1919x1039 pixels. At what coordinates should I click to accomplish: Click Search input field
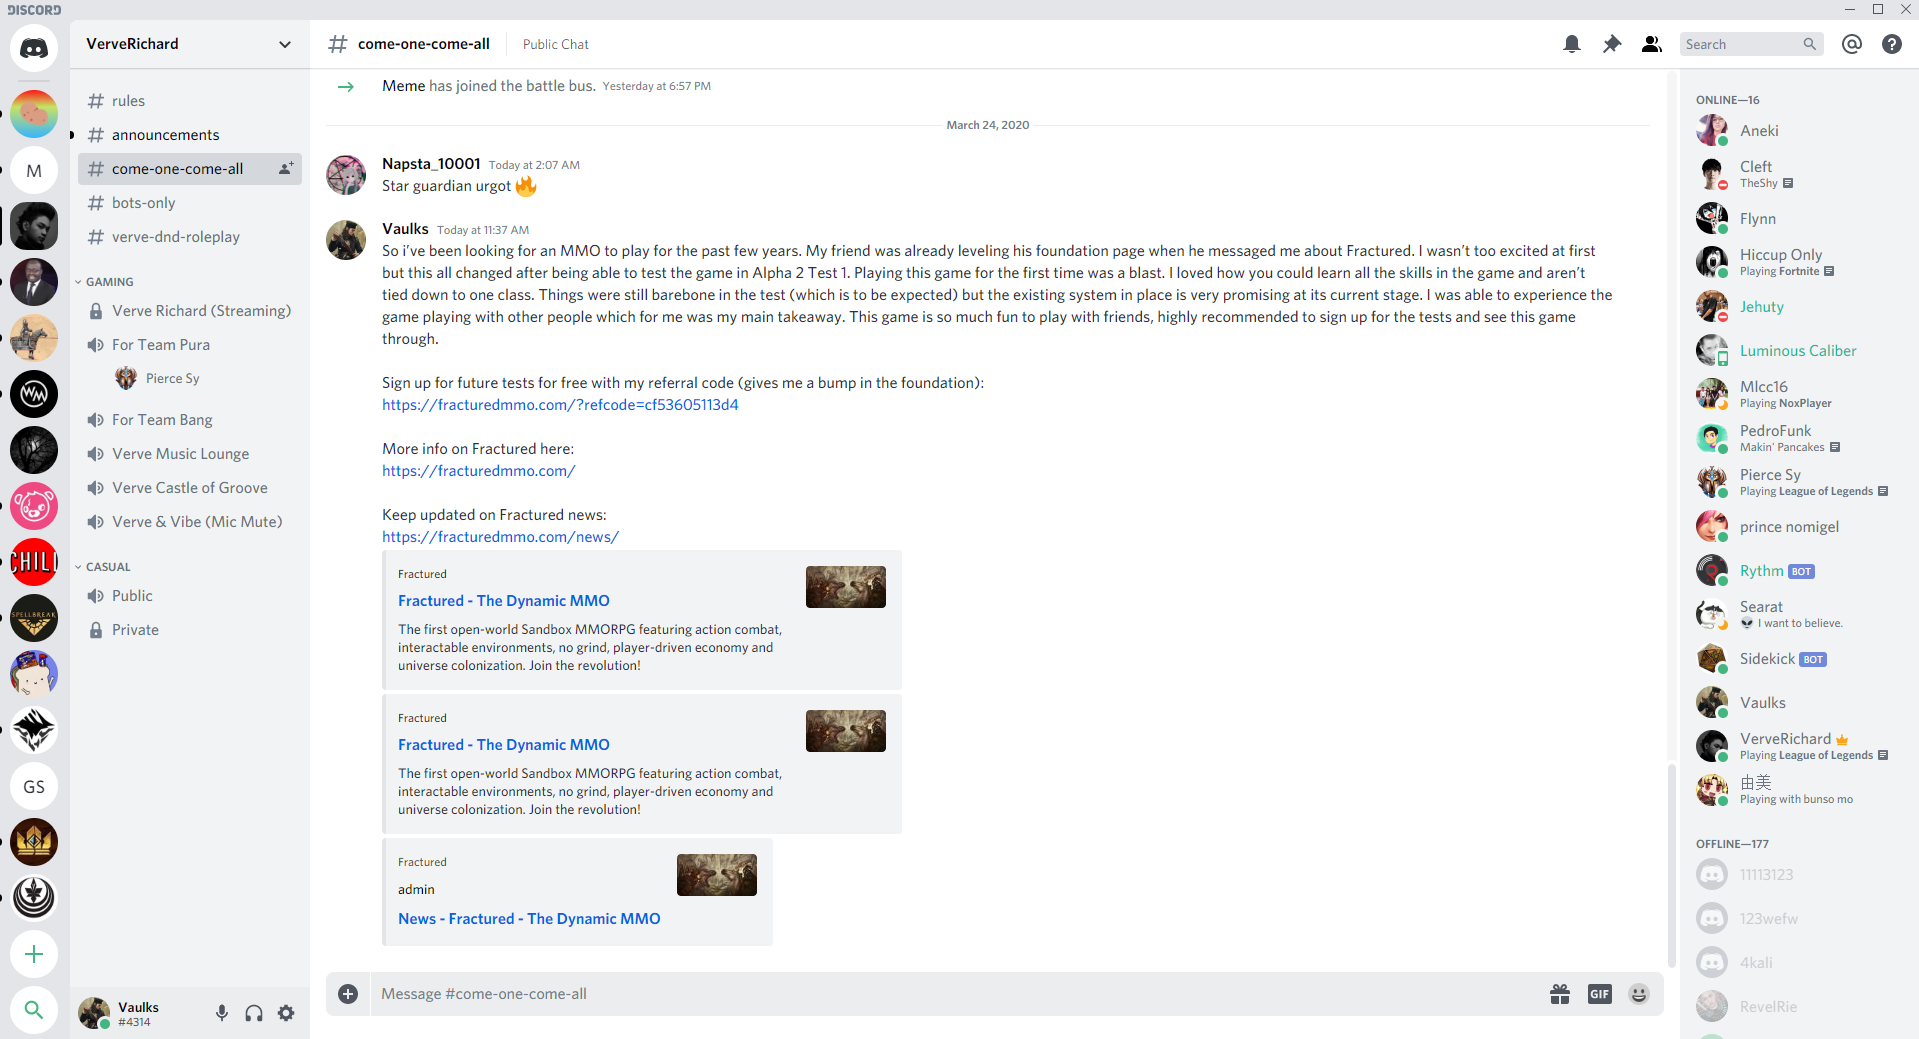coord(1751,44)
